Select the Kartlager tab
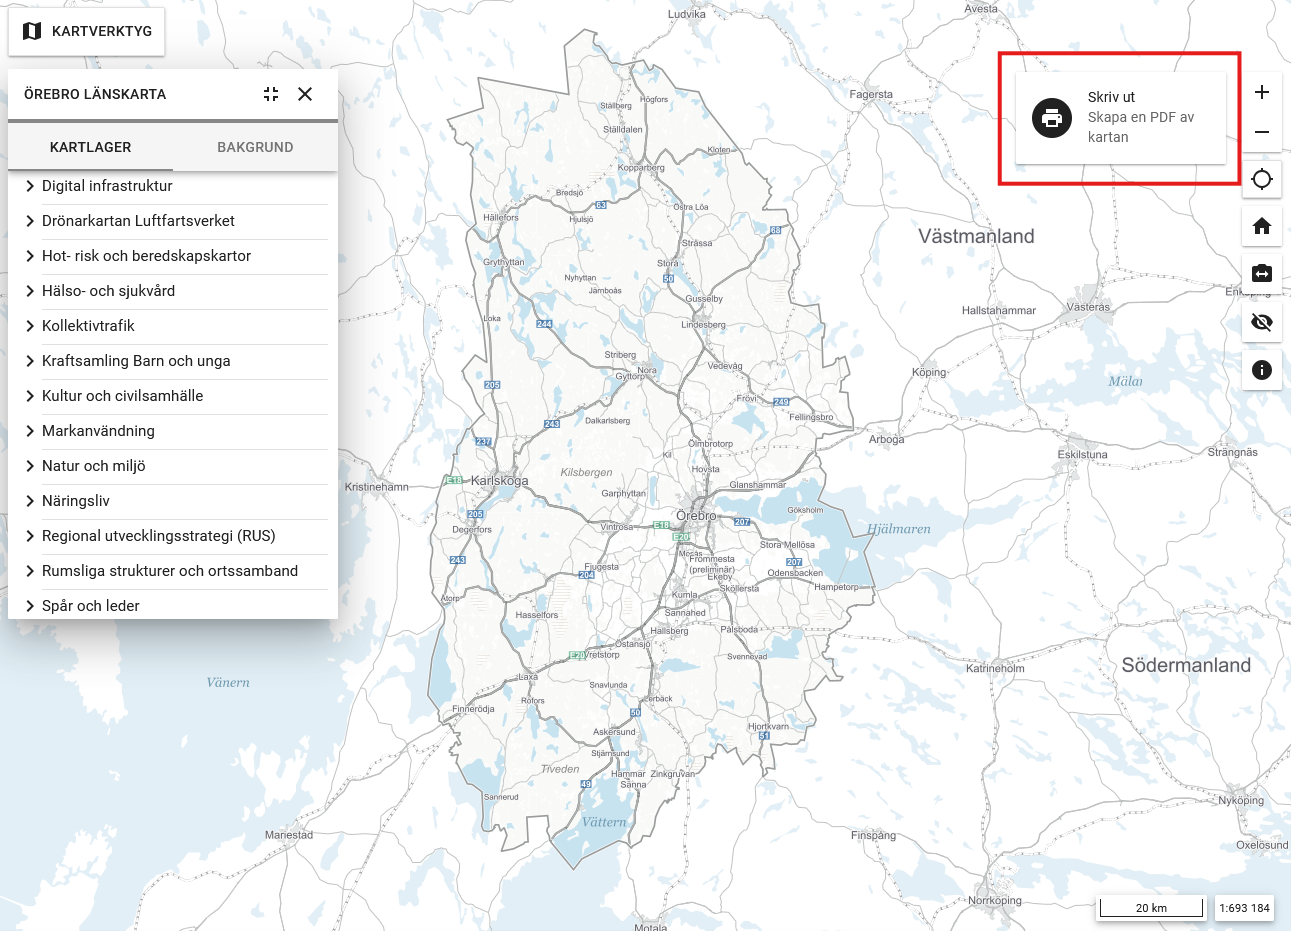Image resolution: width=1291 pixels, height=931 pixels. coord(91,147)
